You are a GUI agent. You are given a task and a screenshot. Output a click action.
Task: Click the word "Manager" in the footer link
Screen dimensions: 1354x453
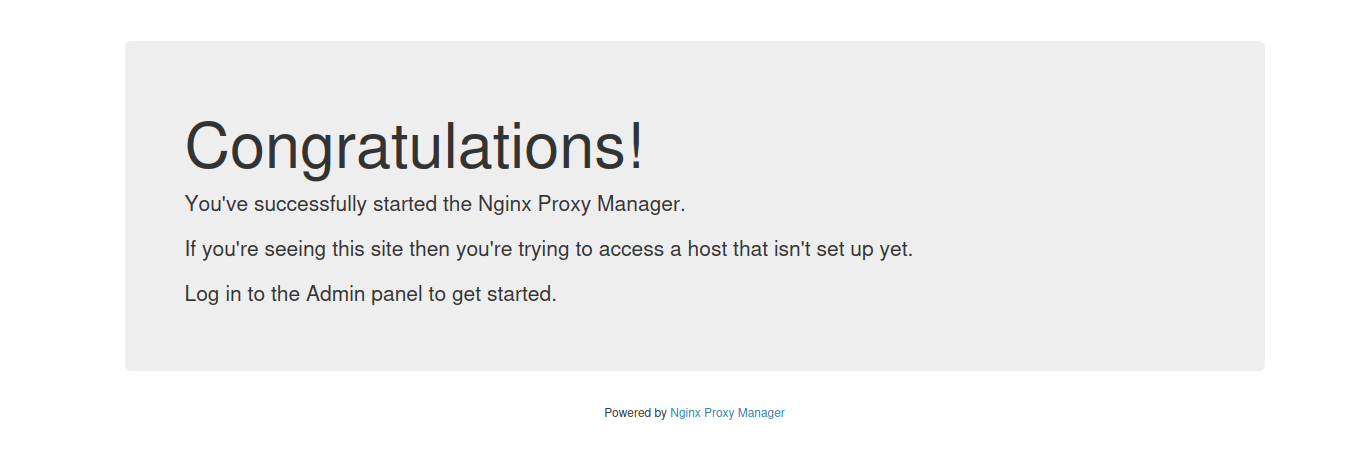pos(761,413)
